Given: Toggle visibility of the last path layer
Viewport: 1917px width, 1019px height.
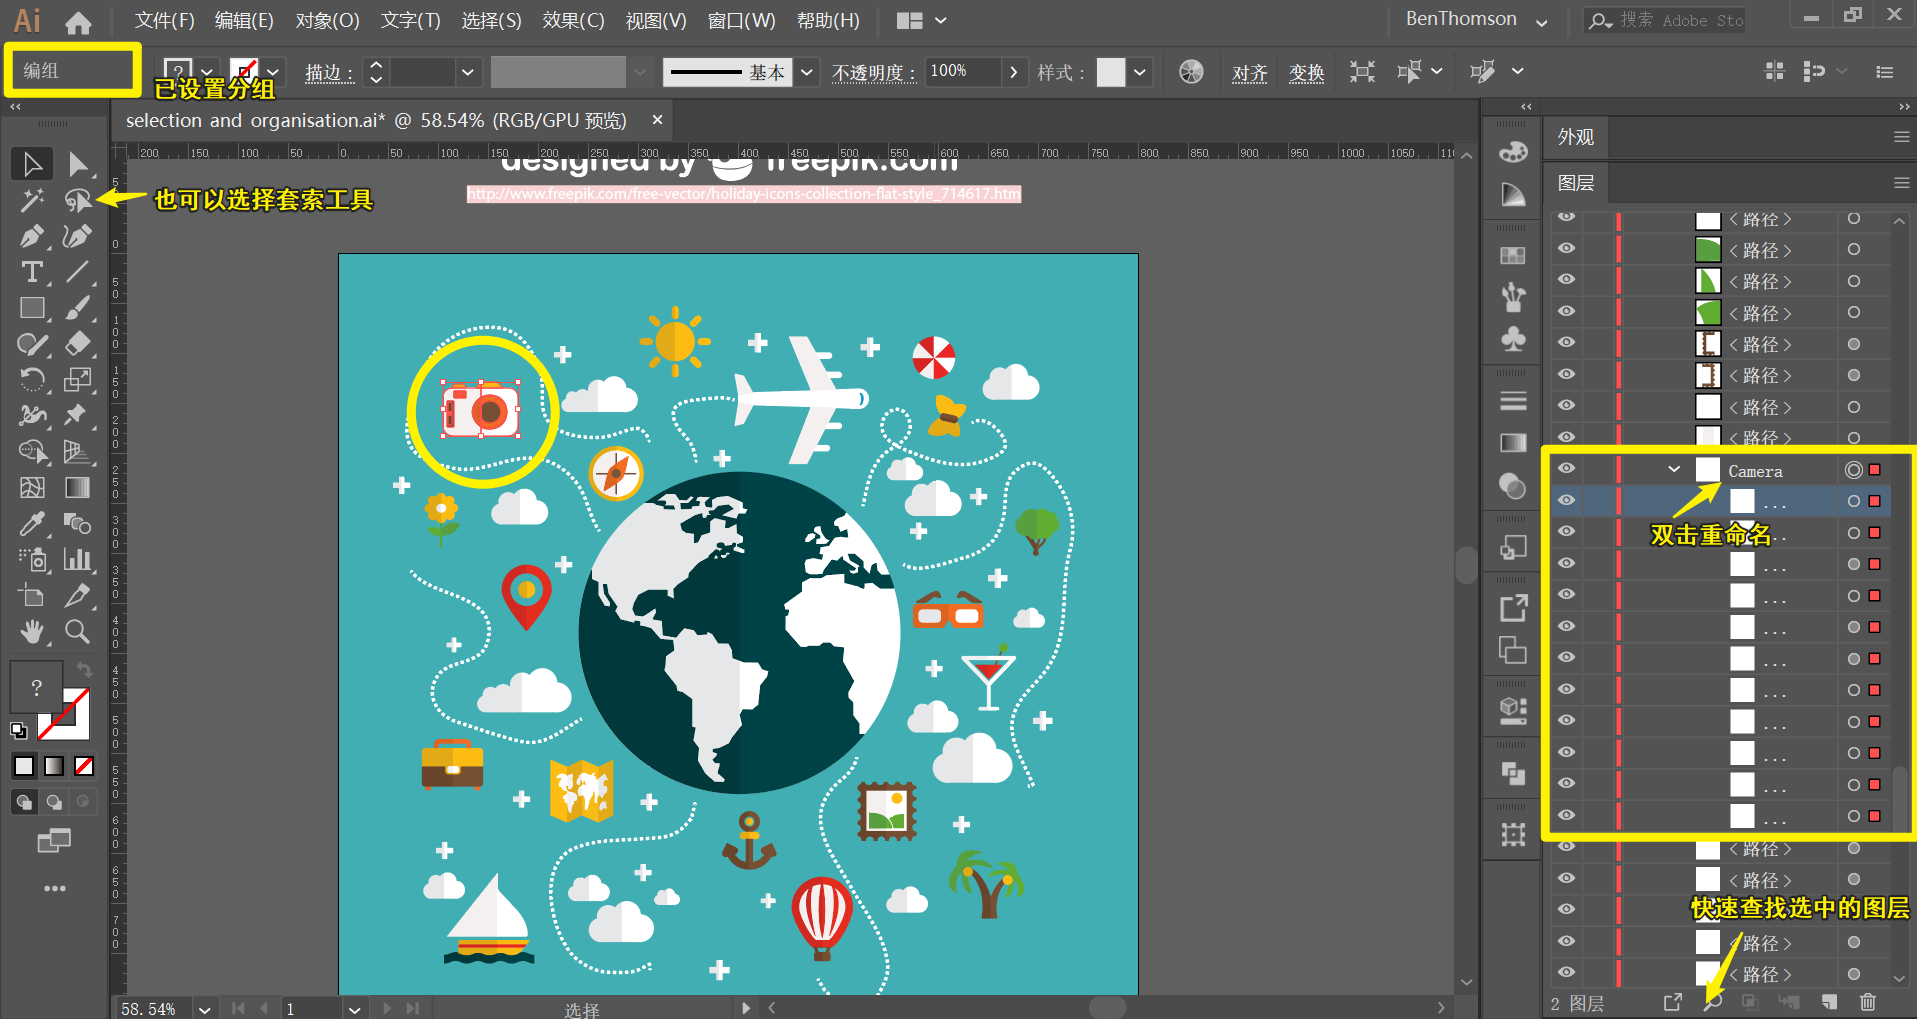Looking at the screenshot, I should [1566, 972].
